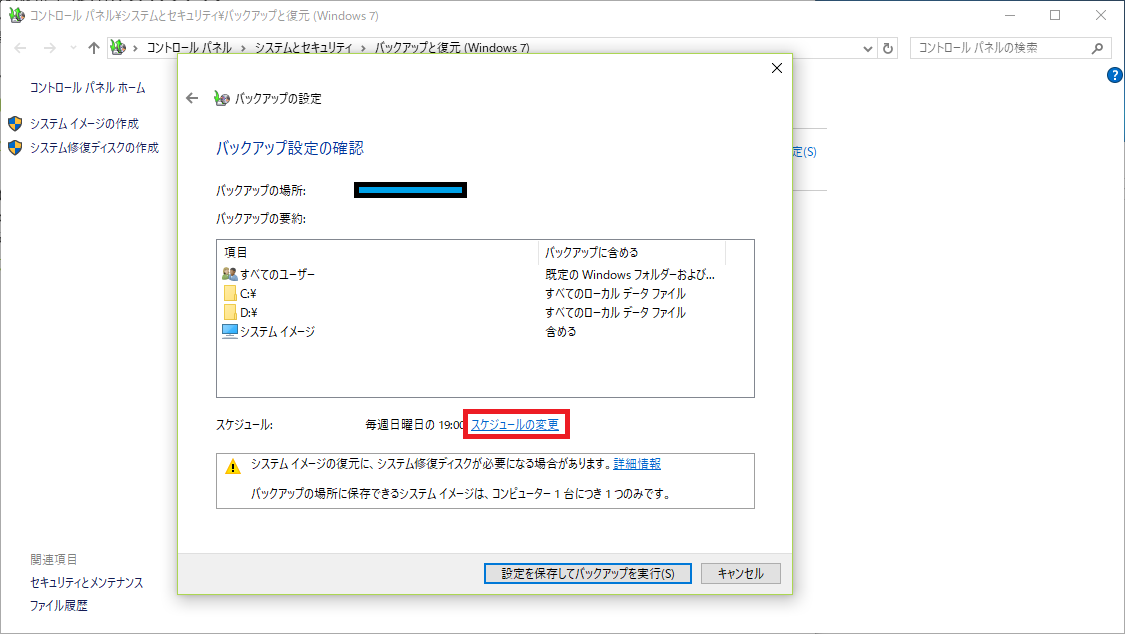Open Help via the blue question mark icon
This screenshot has width=1125, height=634.
1117,74
